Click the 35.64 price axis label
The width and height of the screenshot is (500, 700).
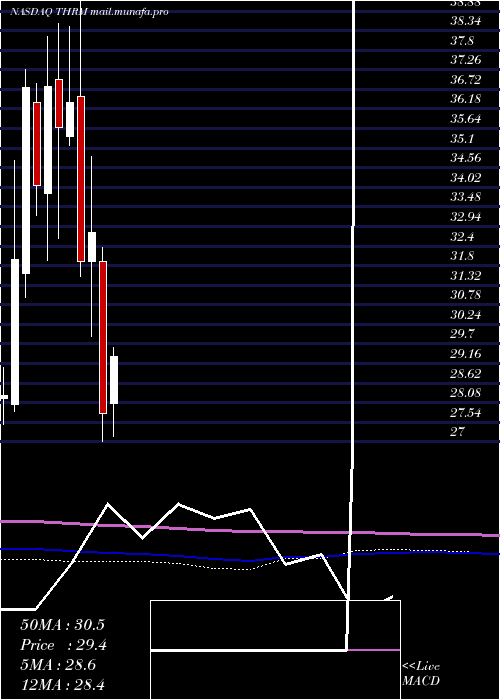466,119
